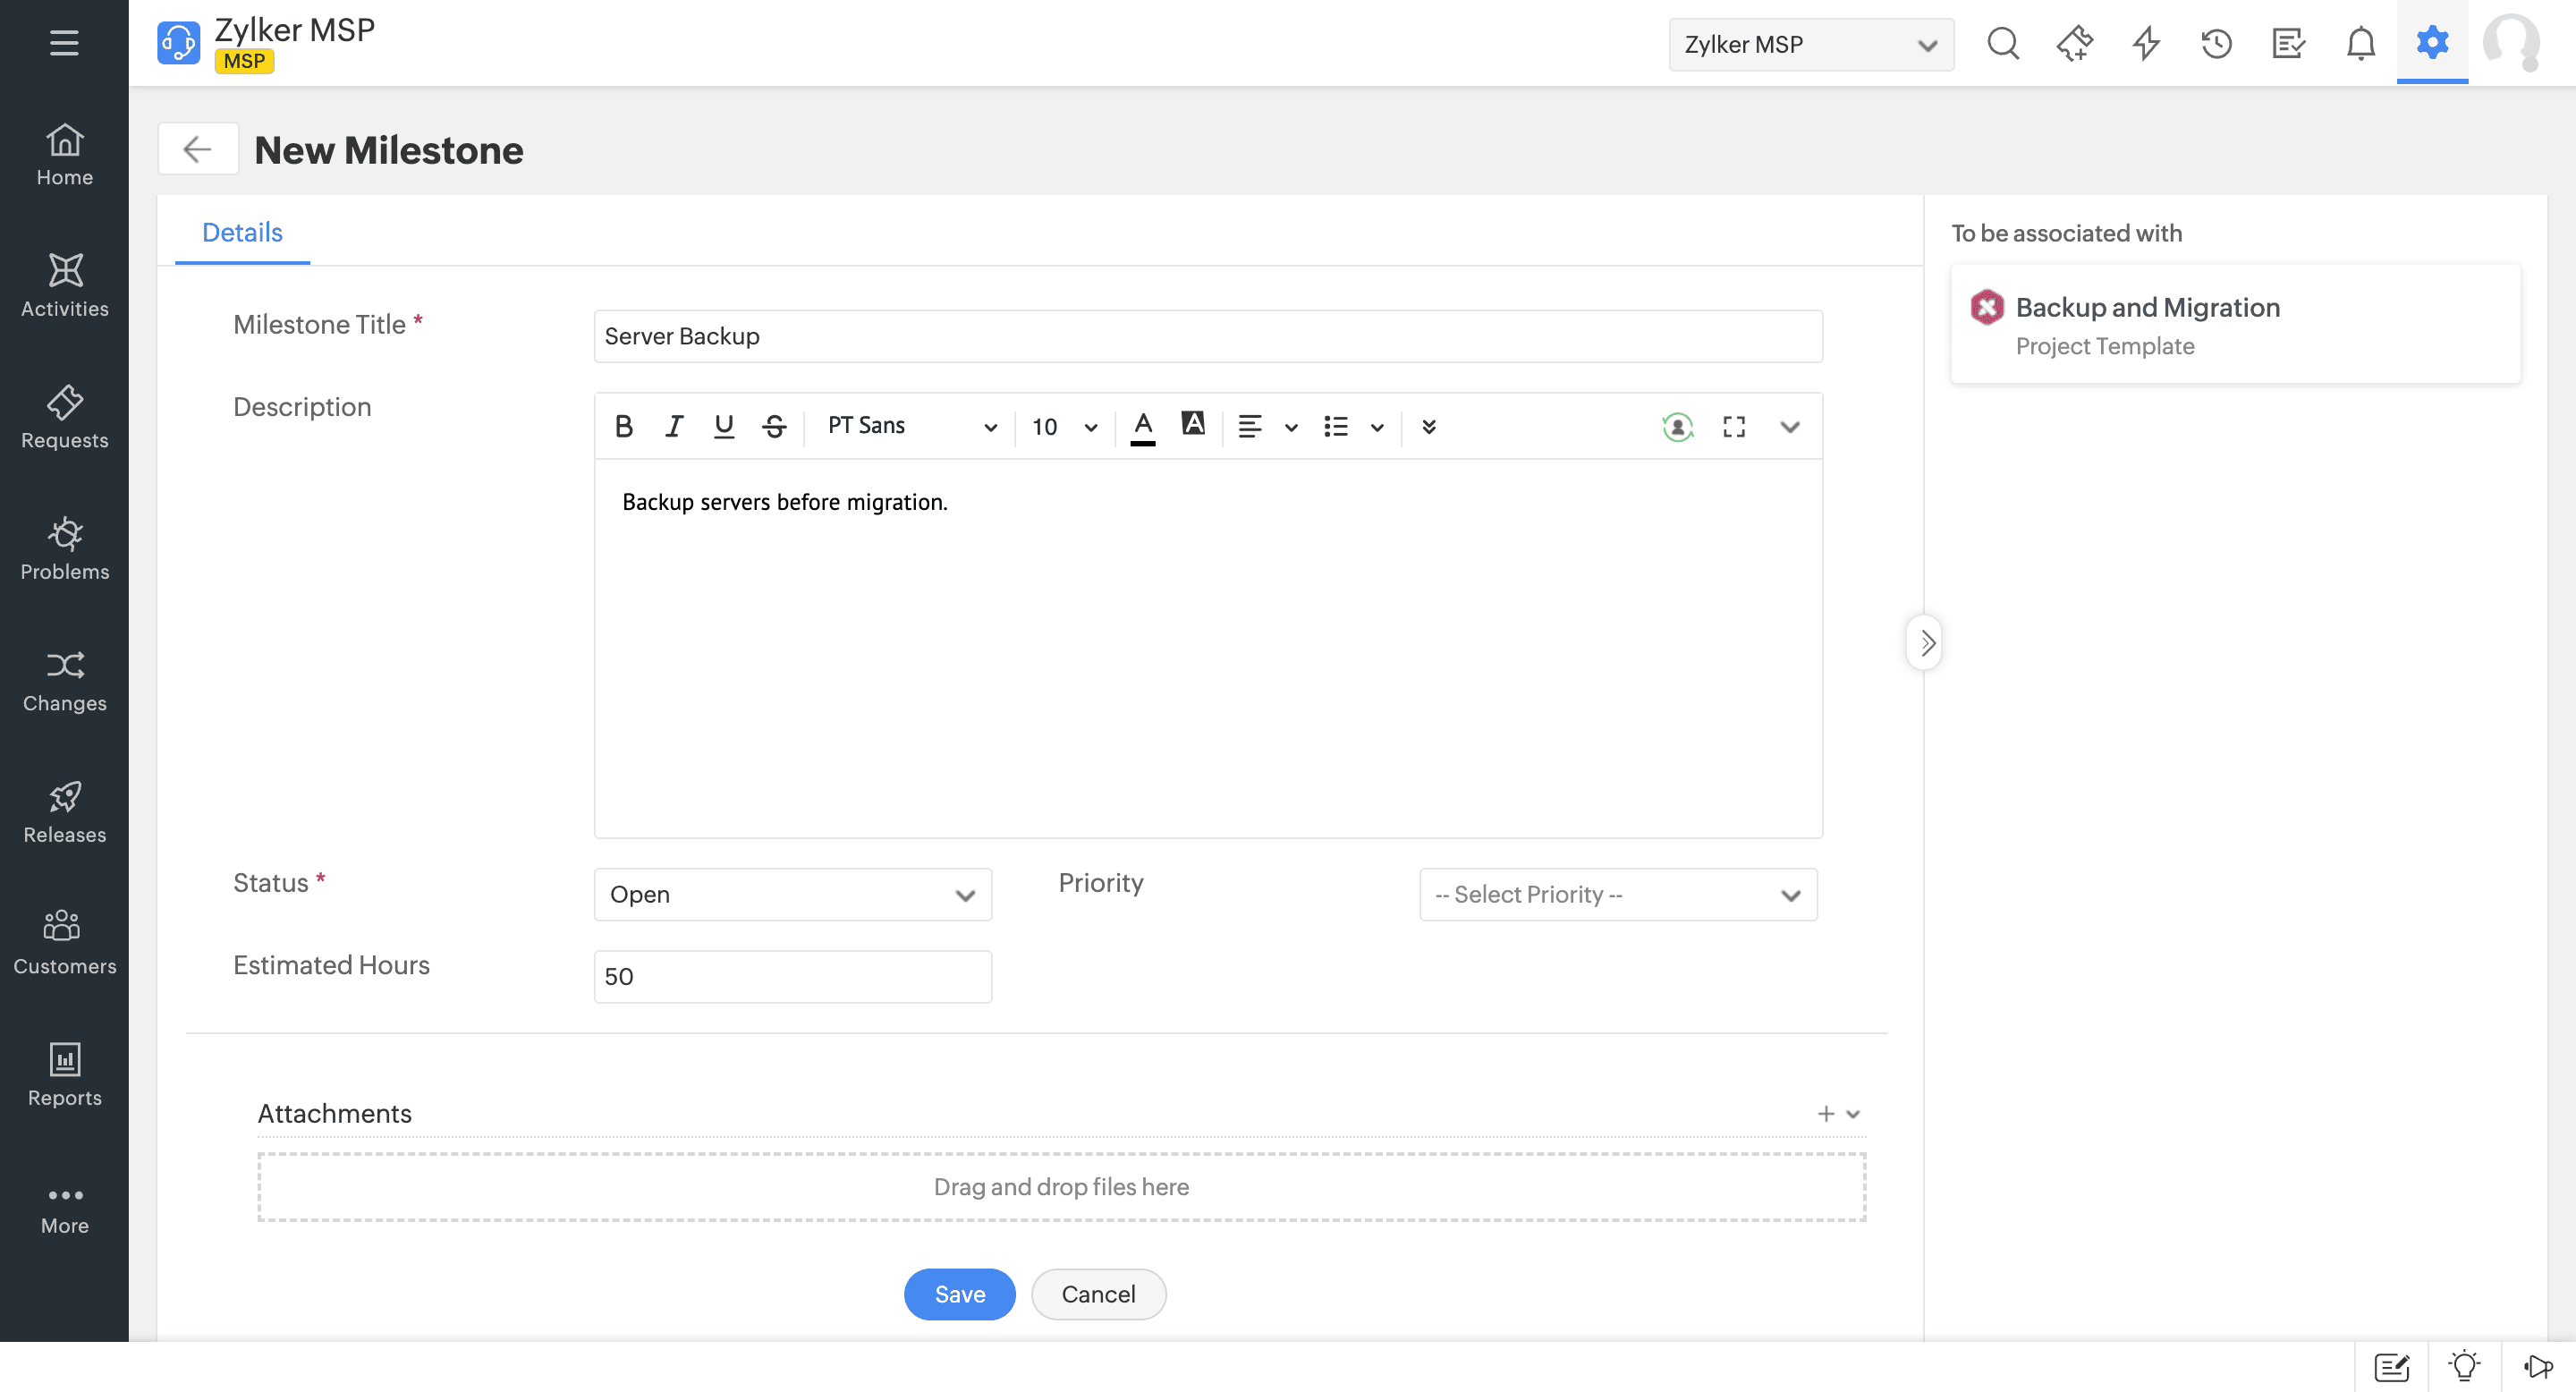Image resolution: width=2576 pixels, height=1392 pixels.
Task: Open the font color picker
Action: [1143, 427]
